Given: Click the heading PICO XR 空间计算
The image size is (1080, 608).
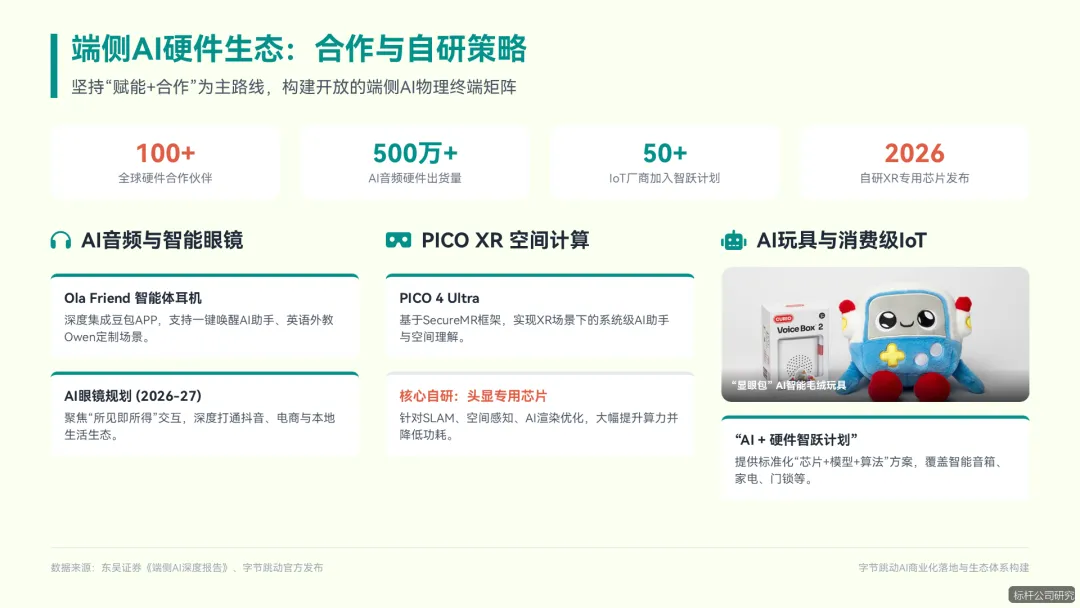Looking at the screenshot, I should 505,240.
